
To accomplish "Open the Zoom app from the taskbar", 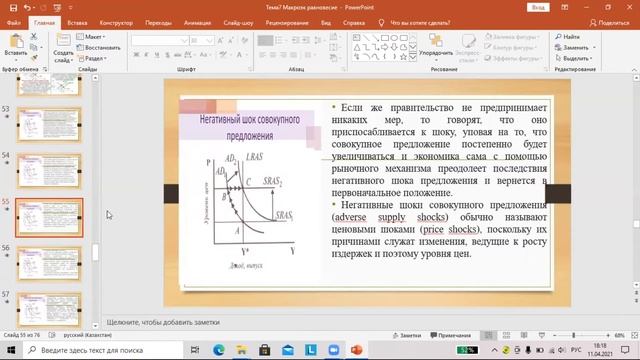I will tap(333, 350).
